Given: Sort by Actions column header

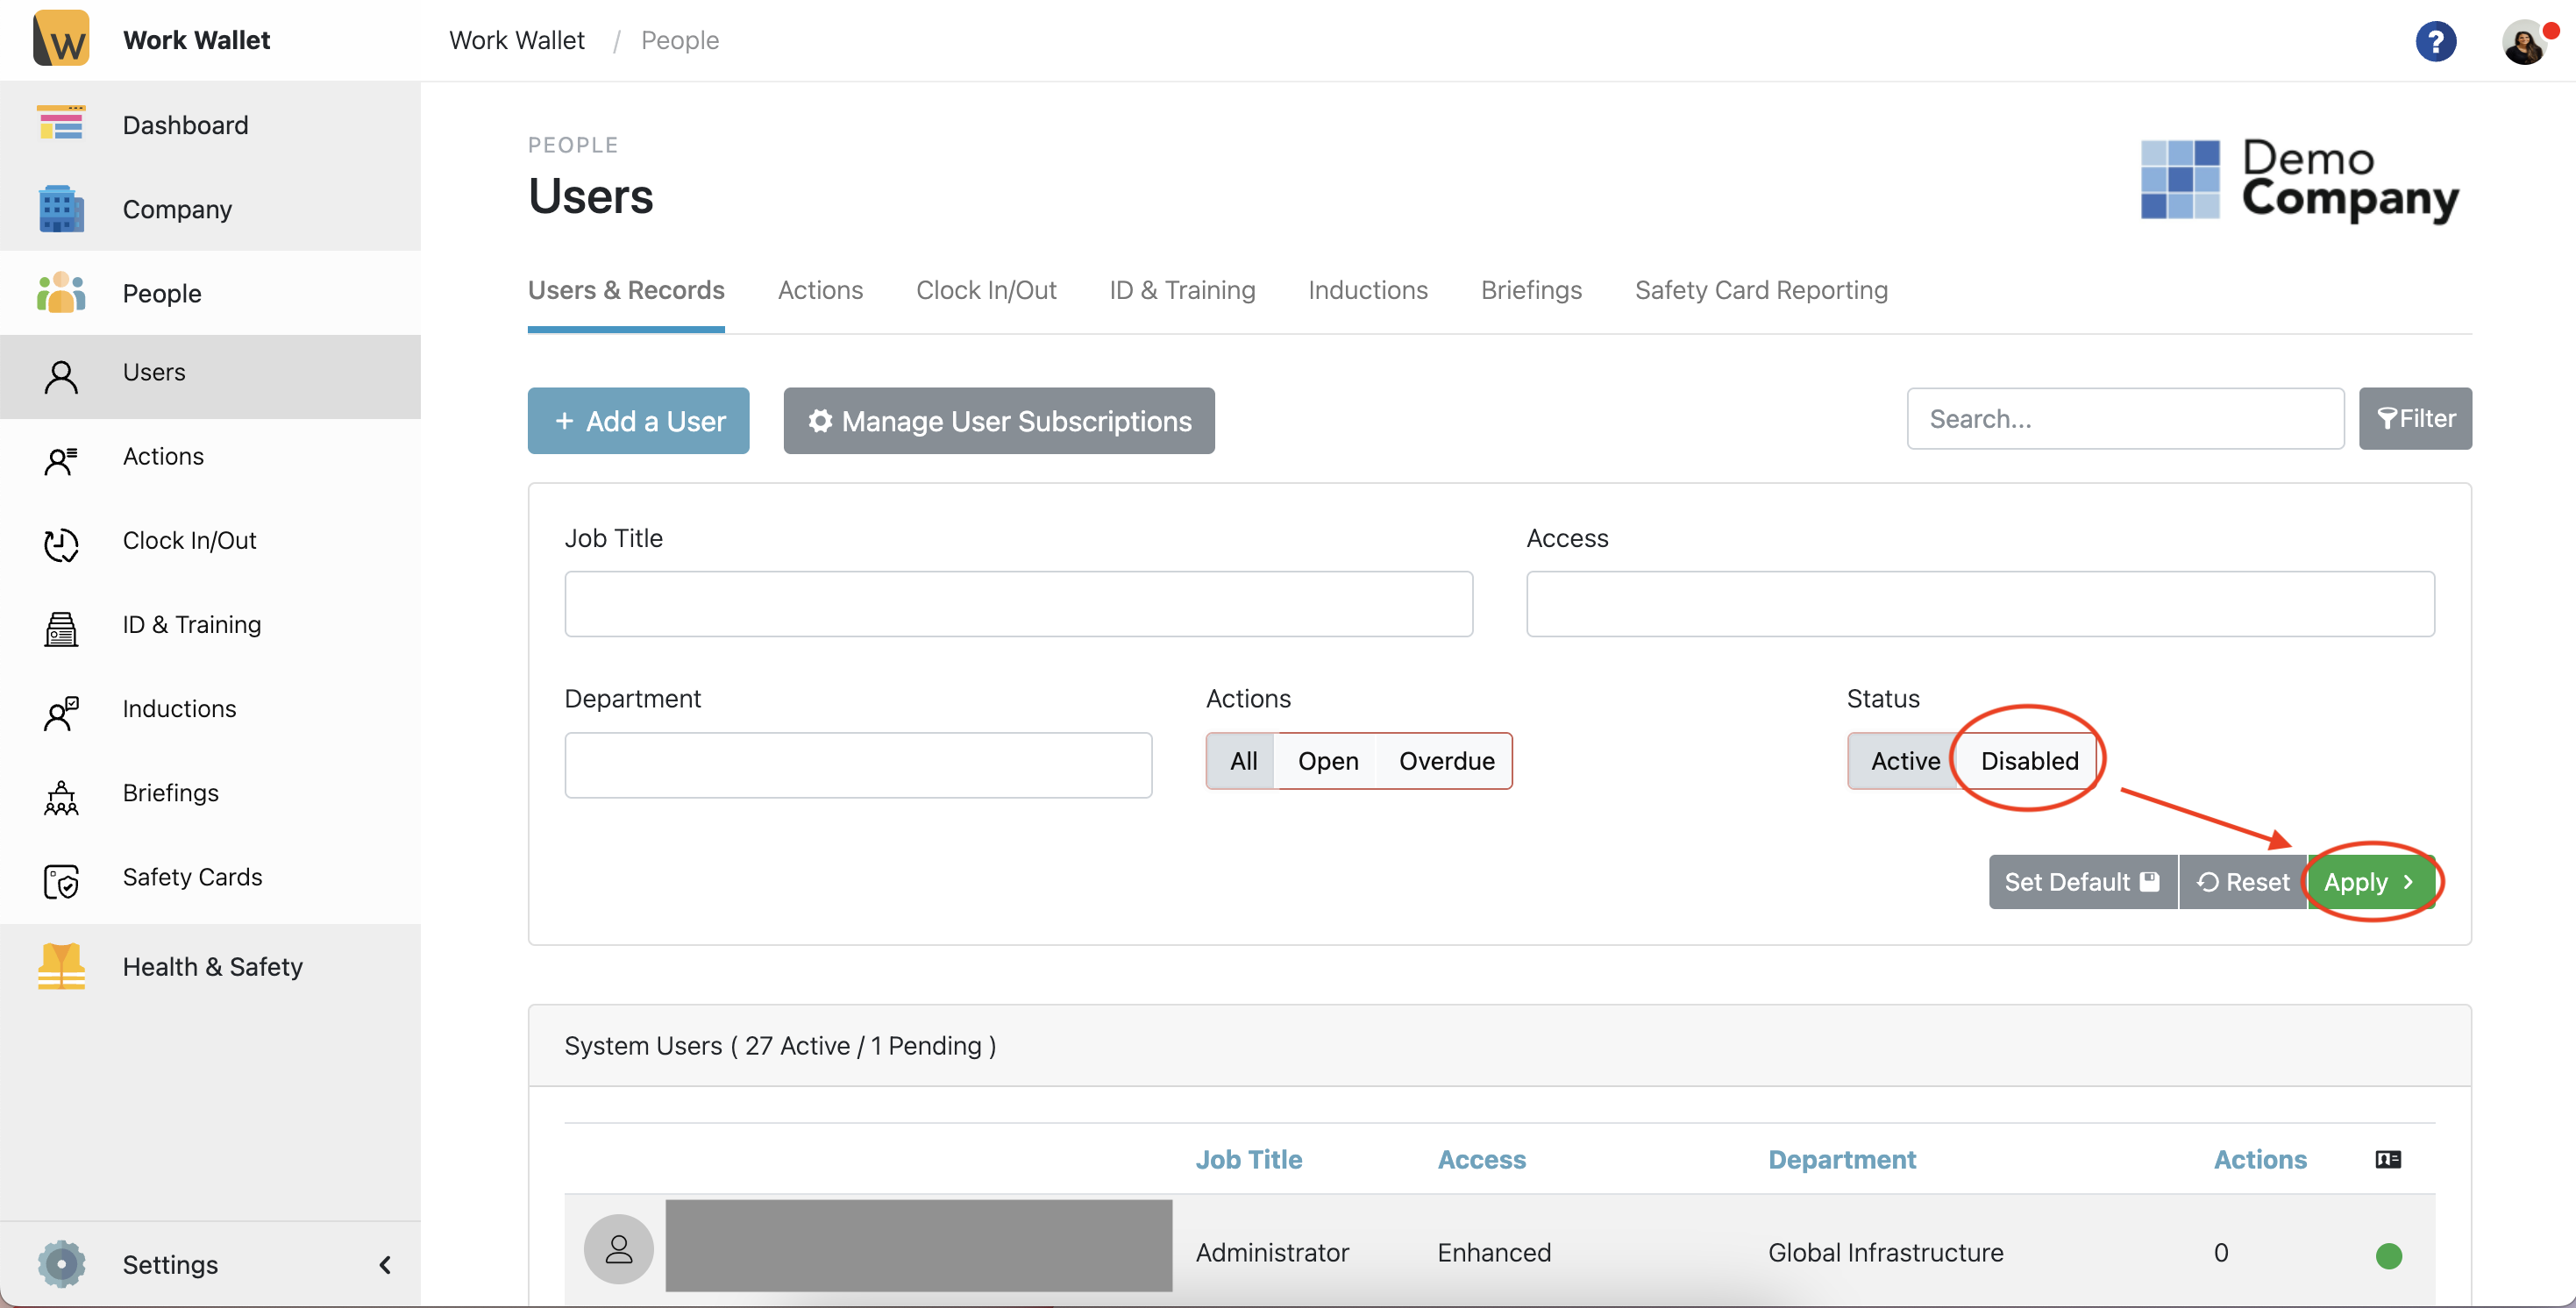Looking at the screenshot, I should 2260,1160.
